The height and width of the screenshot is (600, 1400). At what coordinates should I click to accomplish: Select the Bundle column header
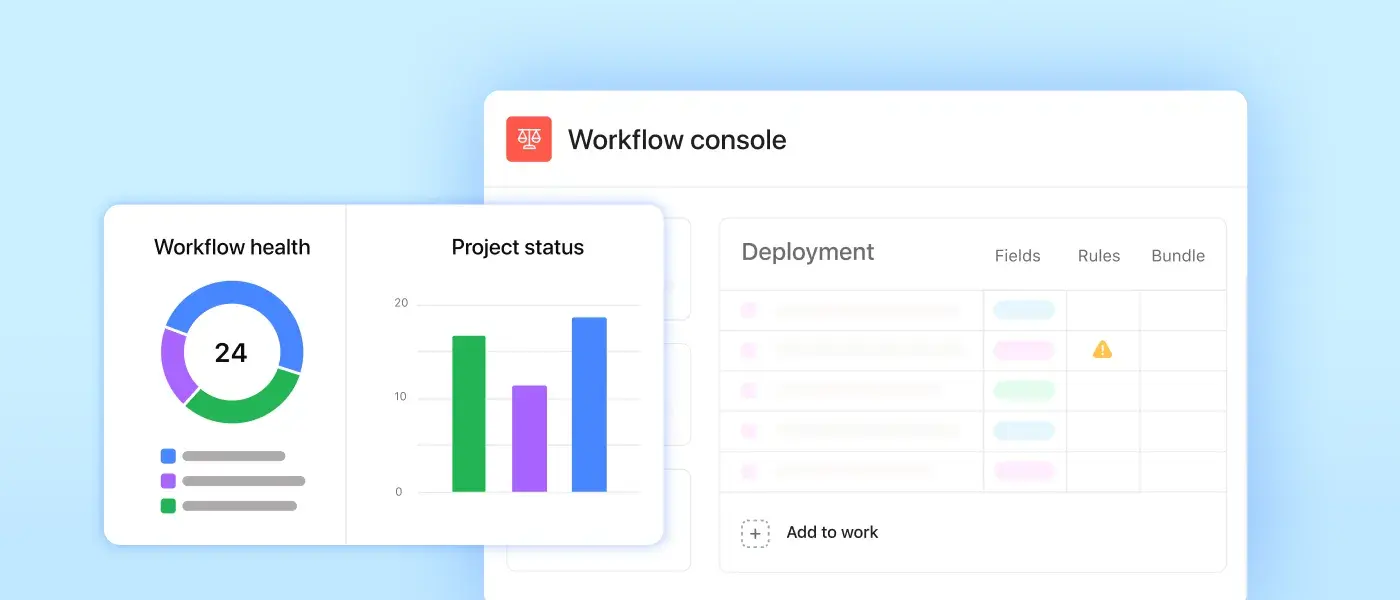[x=1178, y=256]
